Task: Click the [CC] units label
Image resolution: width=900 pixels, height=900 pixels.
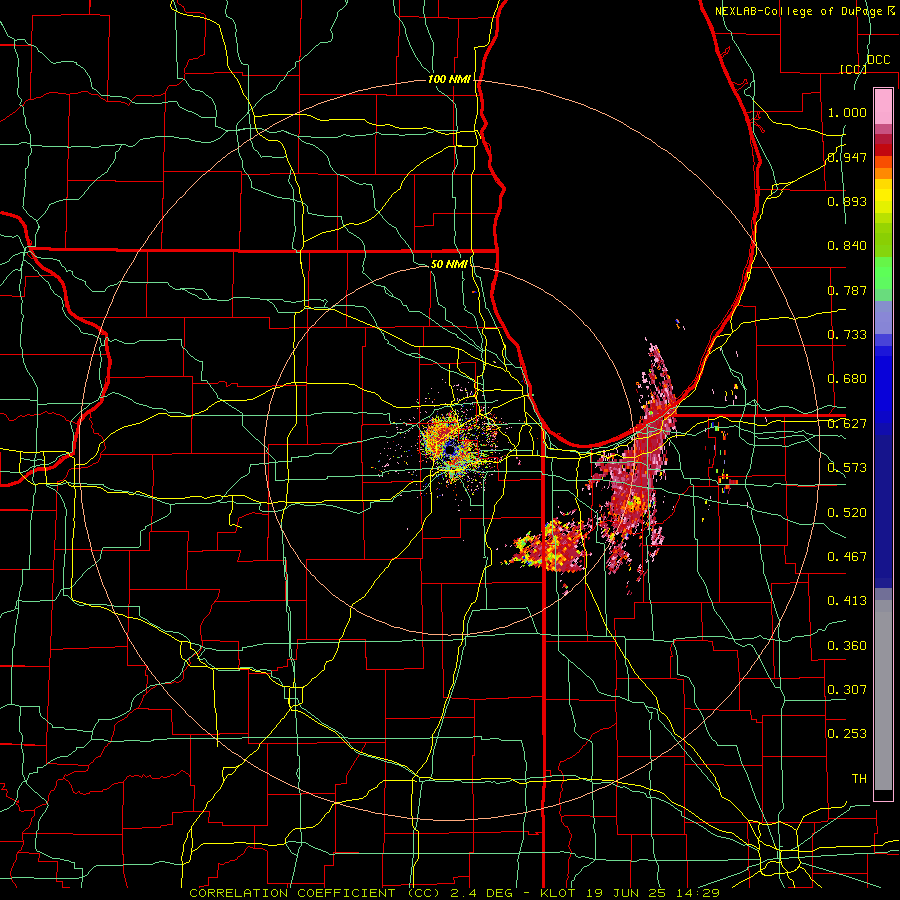Action: pos(853,69)
